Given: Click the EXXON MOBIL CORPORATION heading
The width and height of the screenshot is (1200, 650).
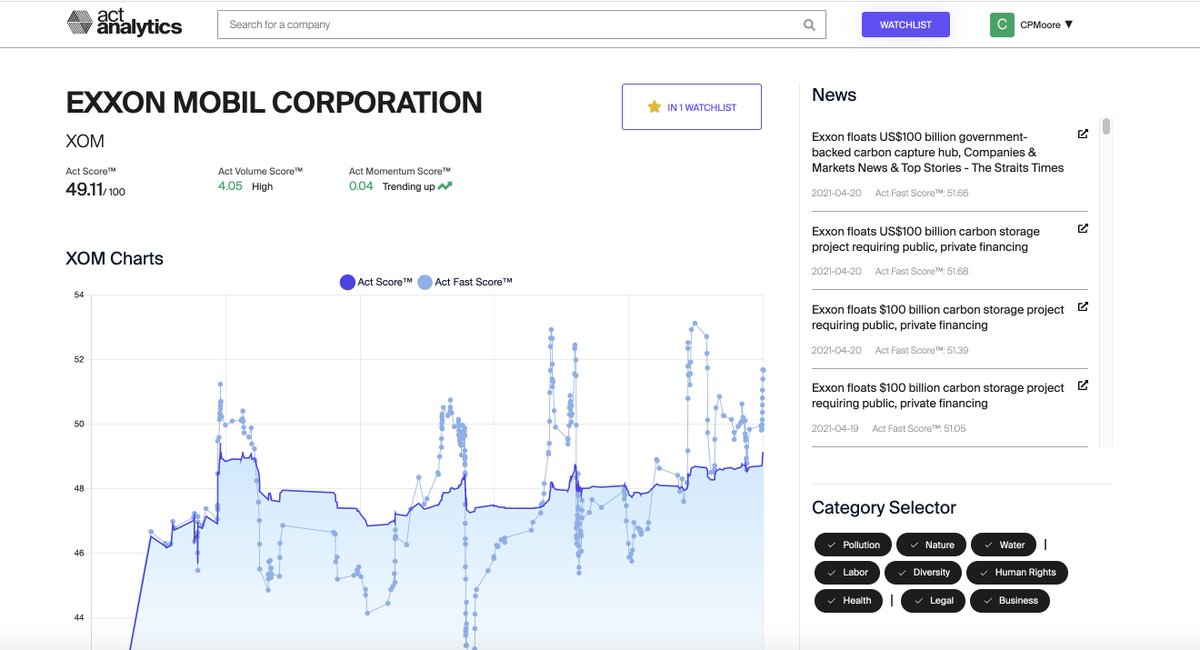Looking at the screenshot, I should coord(274,102).
